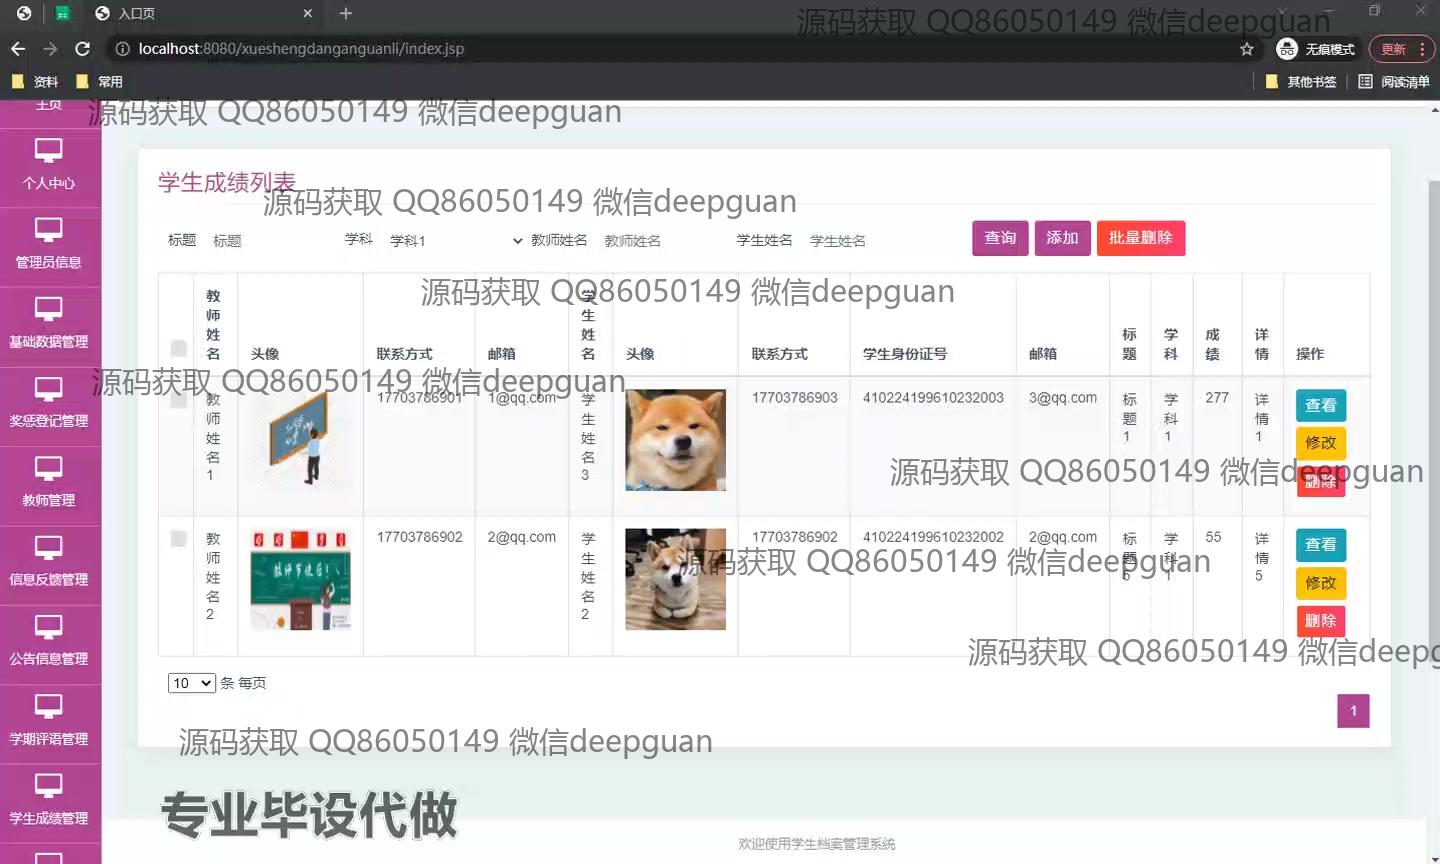Open 学期评语管理 sidebar item
This screenshot has width=1440, height=864.
[x=49, y=724]
